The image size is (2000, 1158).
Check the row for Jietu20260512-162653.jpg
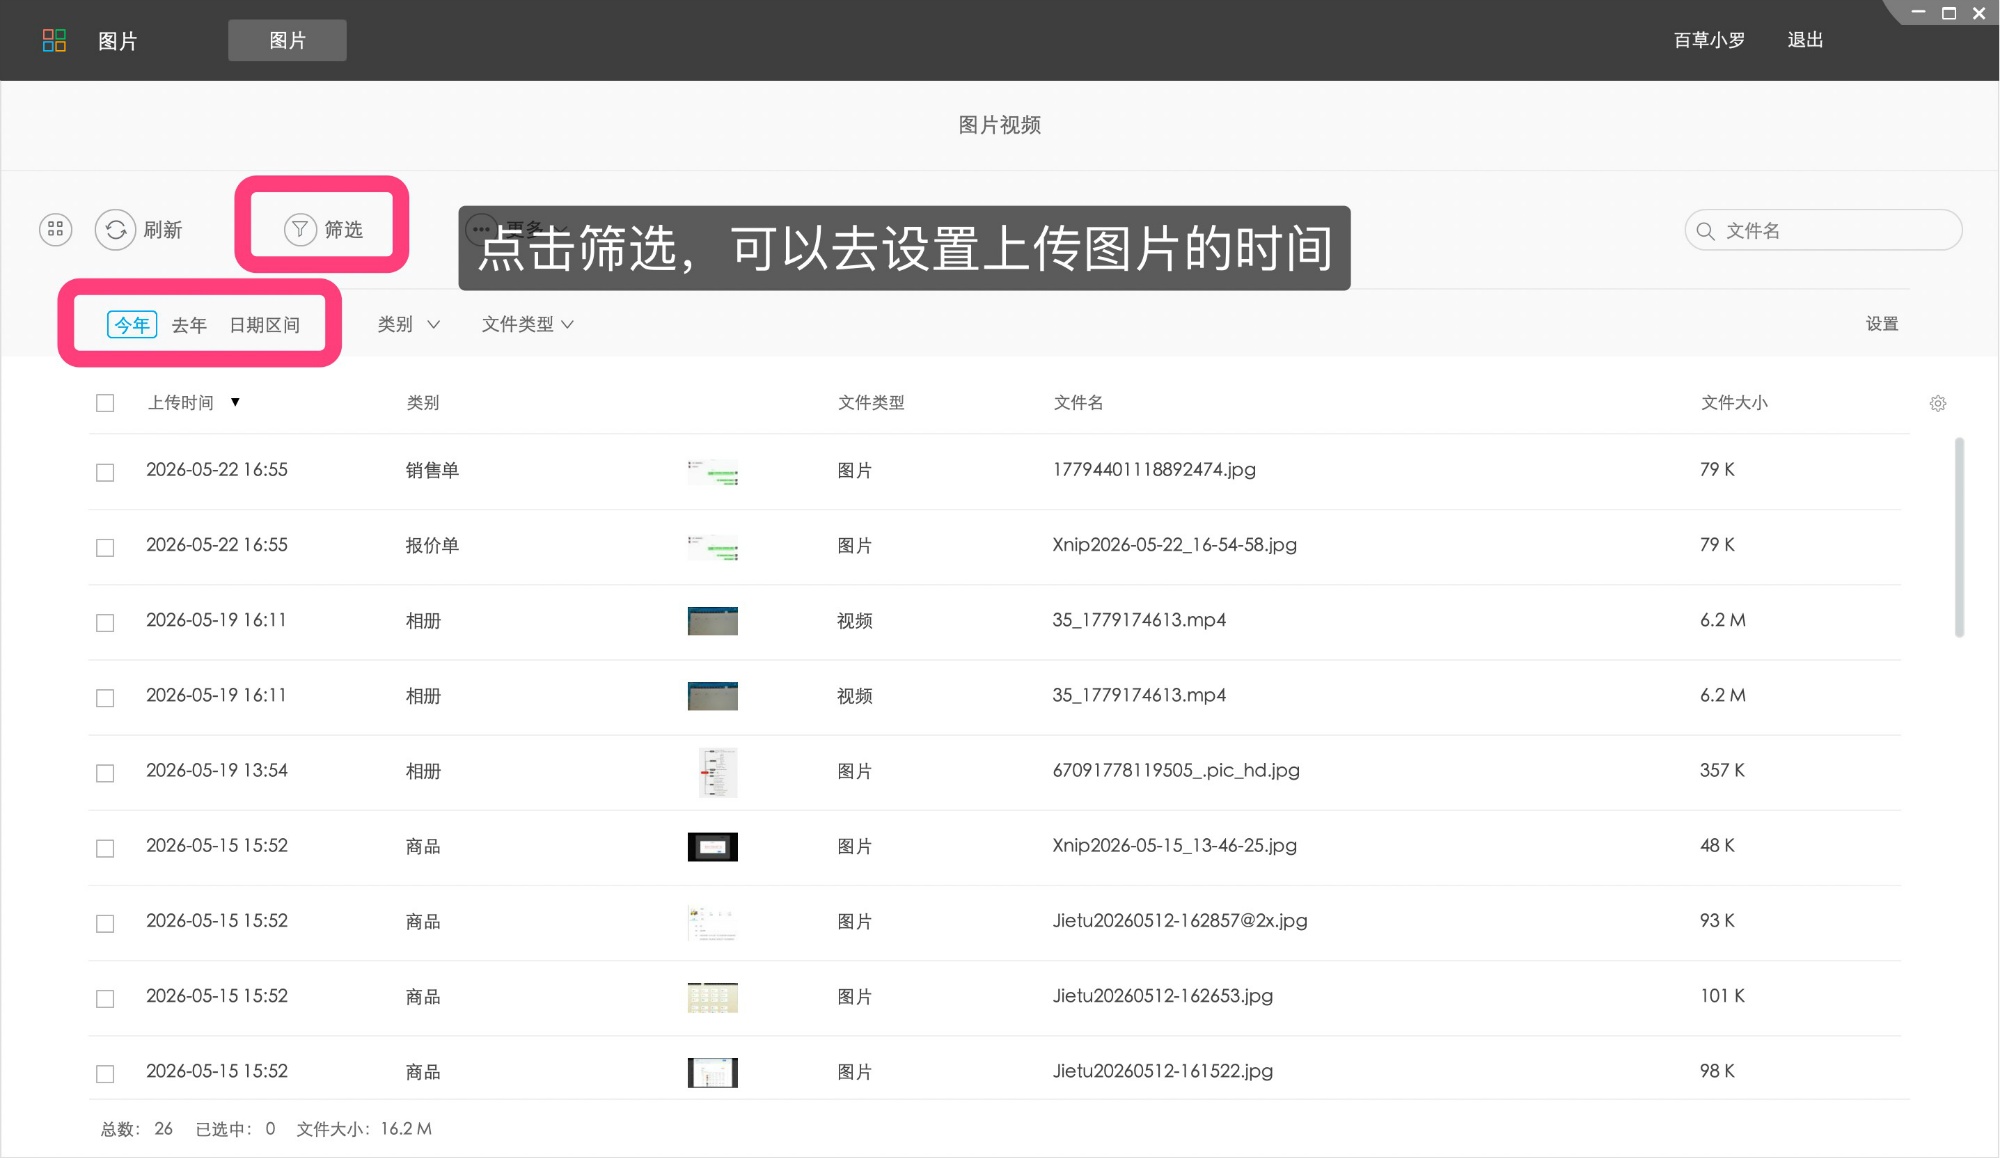click(105, 998)
